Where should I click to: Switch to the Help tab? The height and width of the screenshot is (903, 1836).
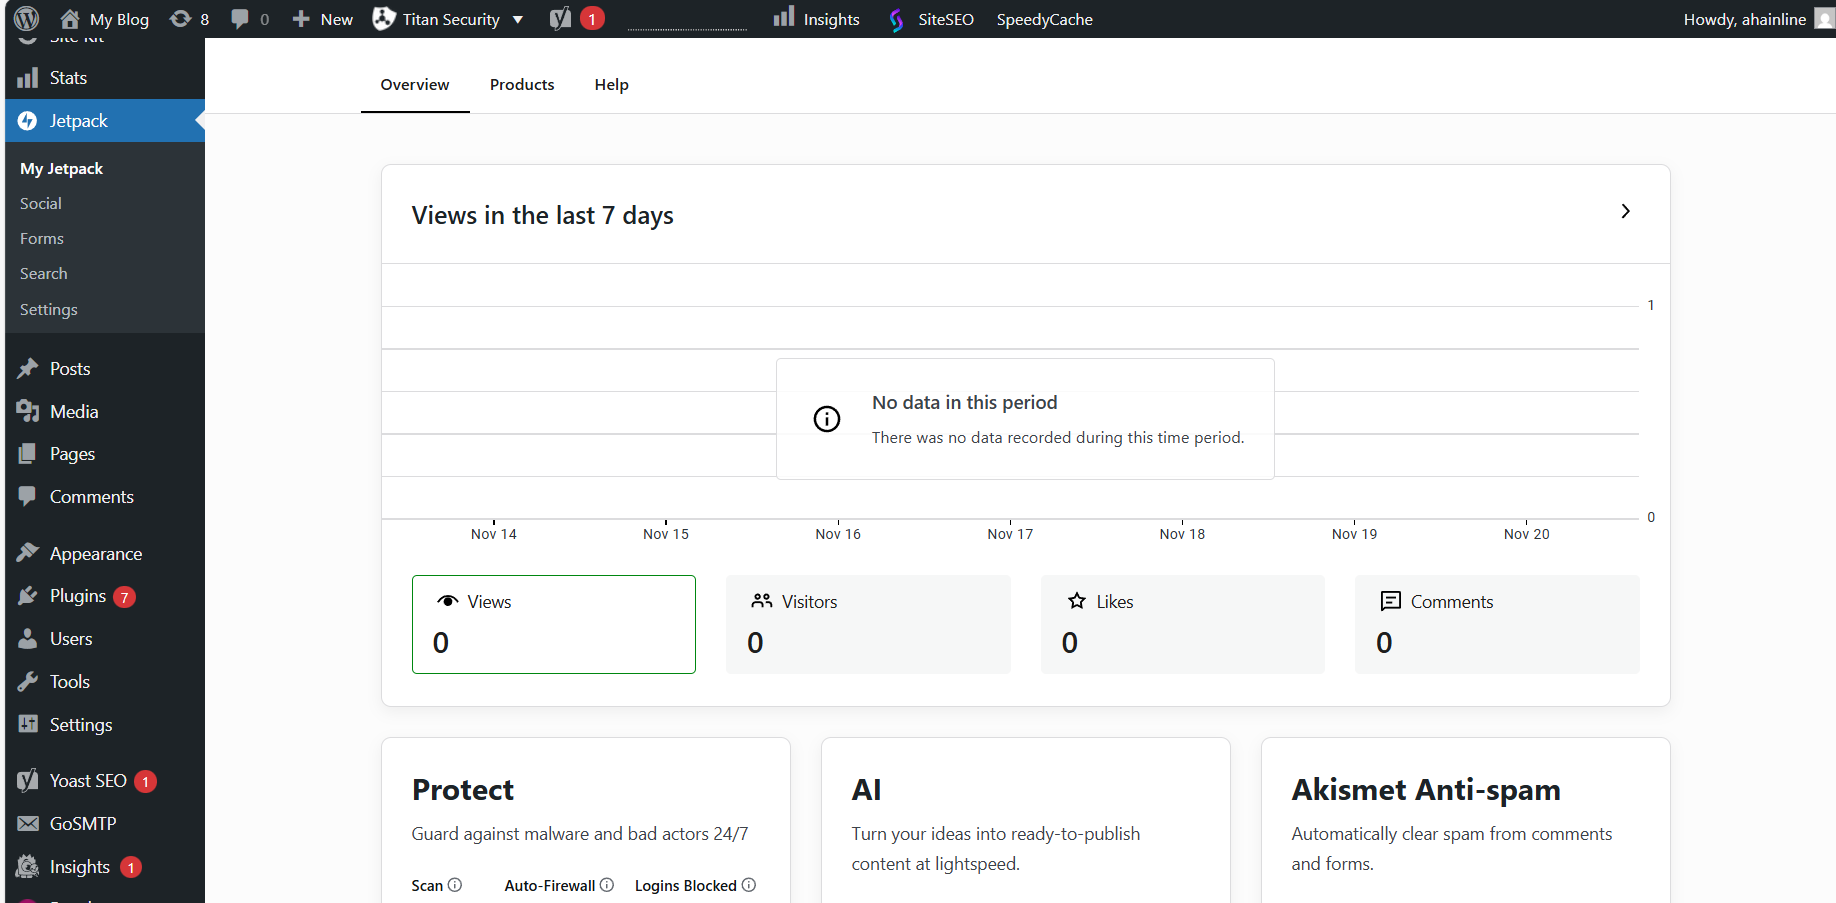[611, 85]
